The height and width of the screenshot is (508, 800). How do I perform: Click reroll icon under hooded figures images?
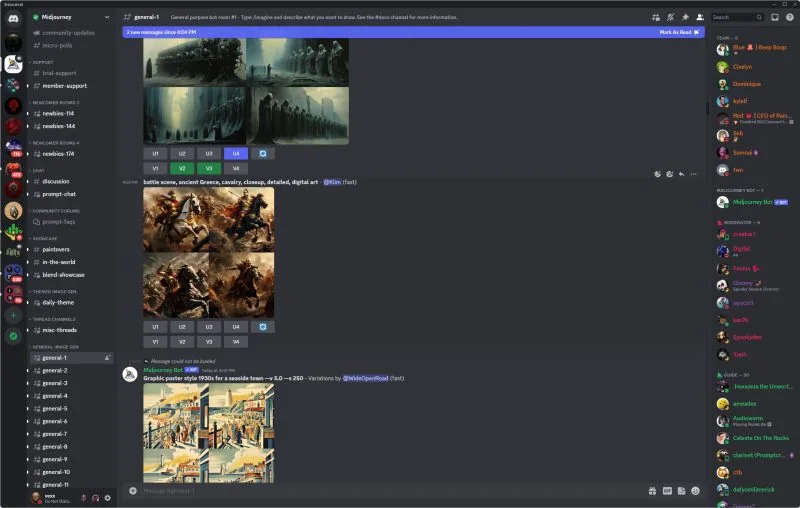coord(262,154)
